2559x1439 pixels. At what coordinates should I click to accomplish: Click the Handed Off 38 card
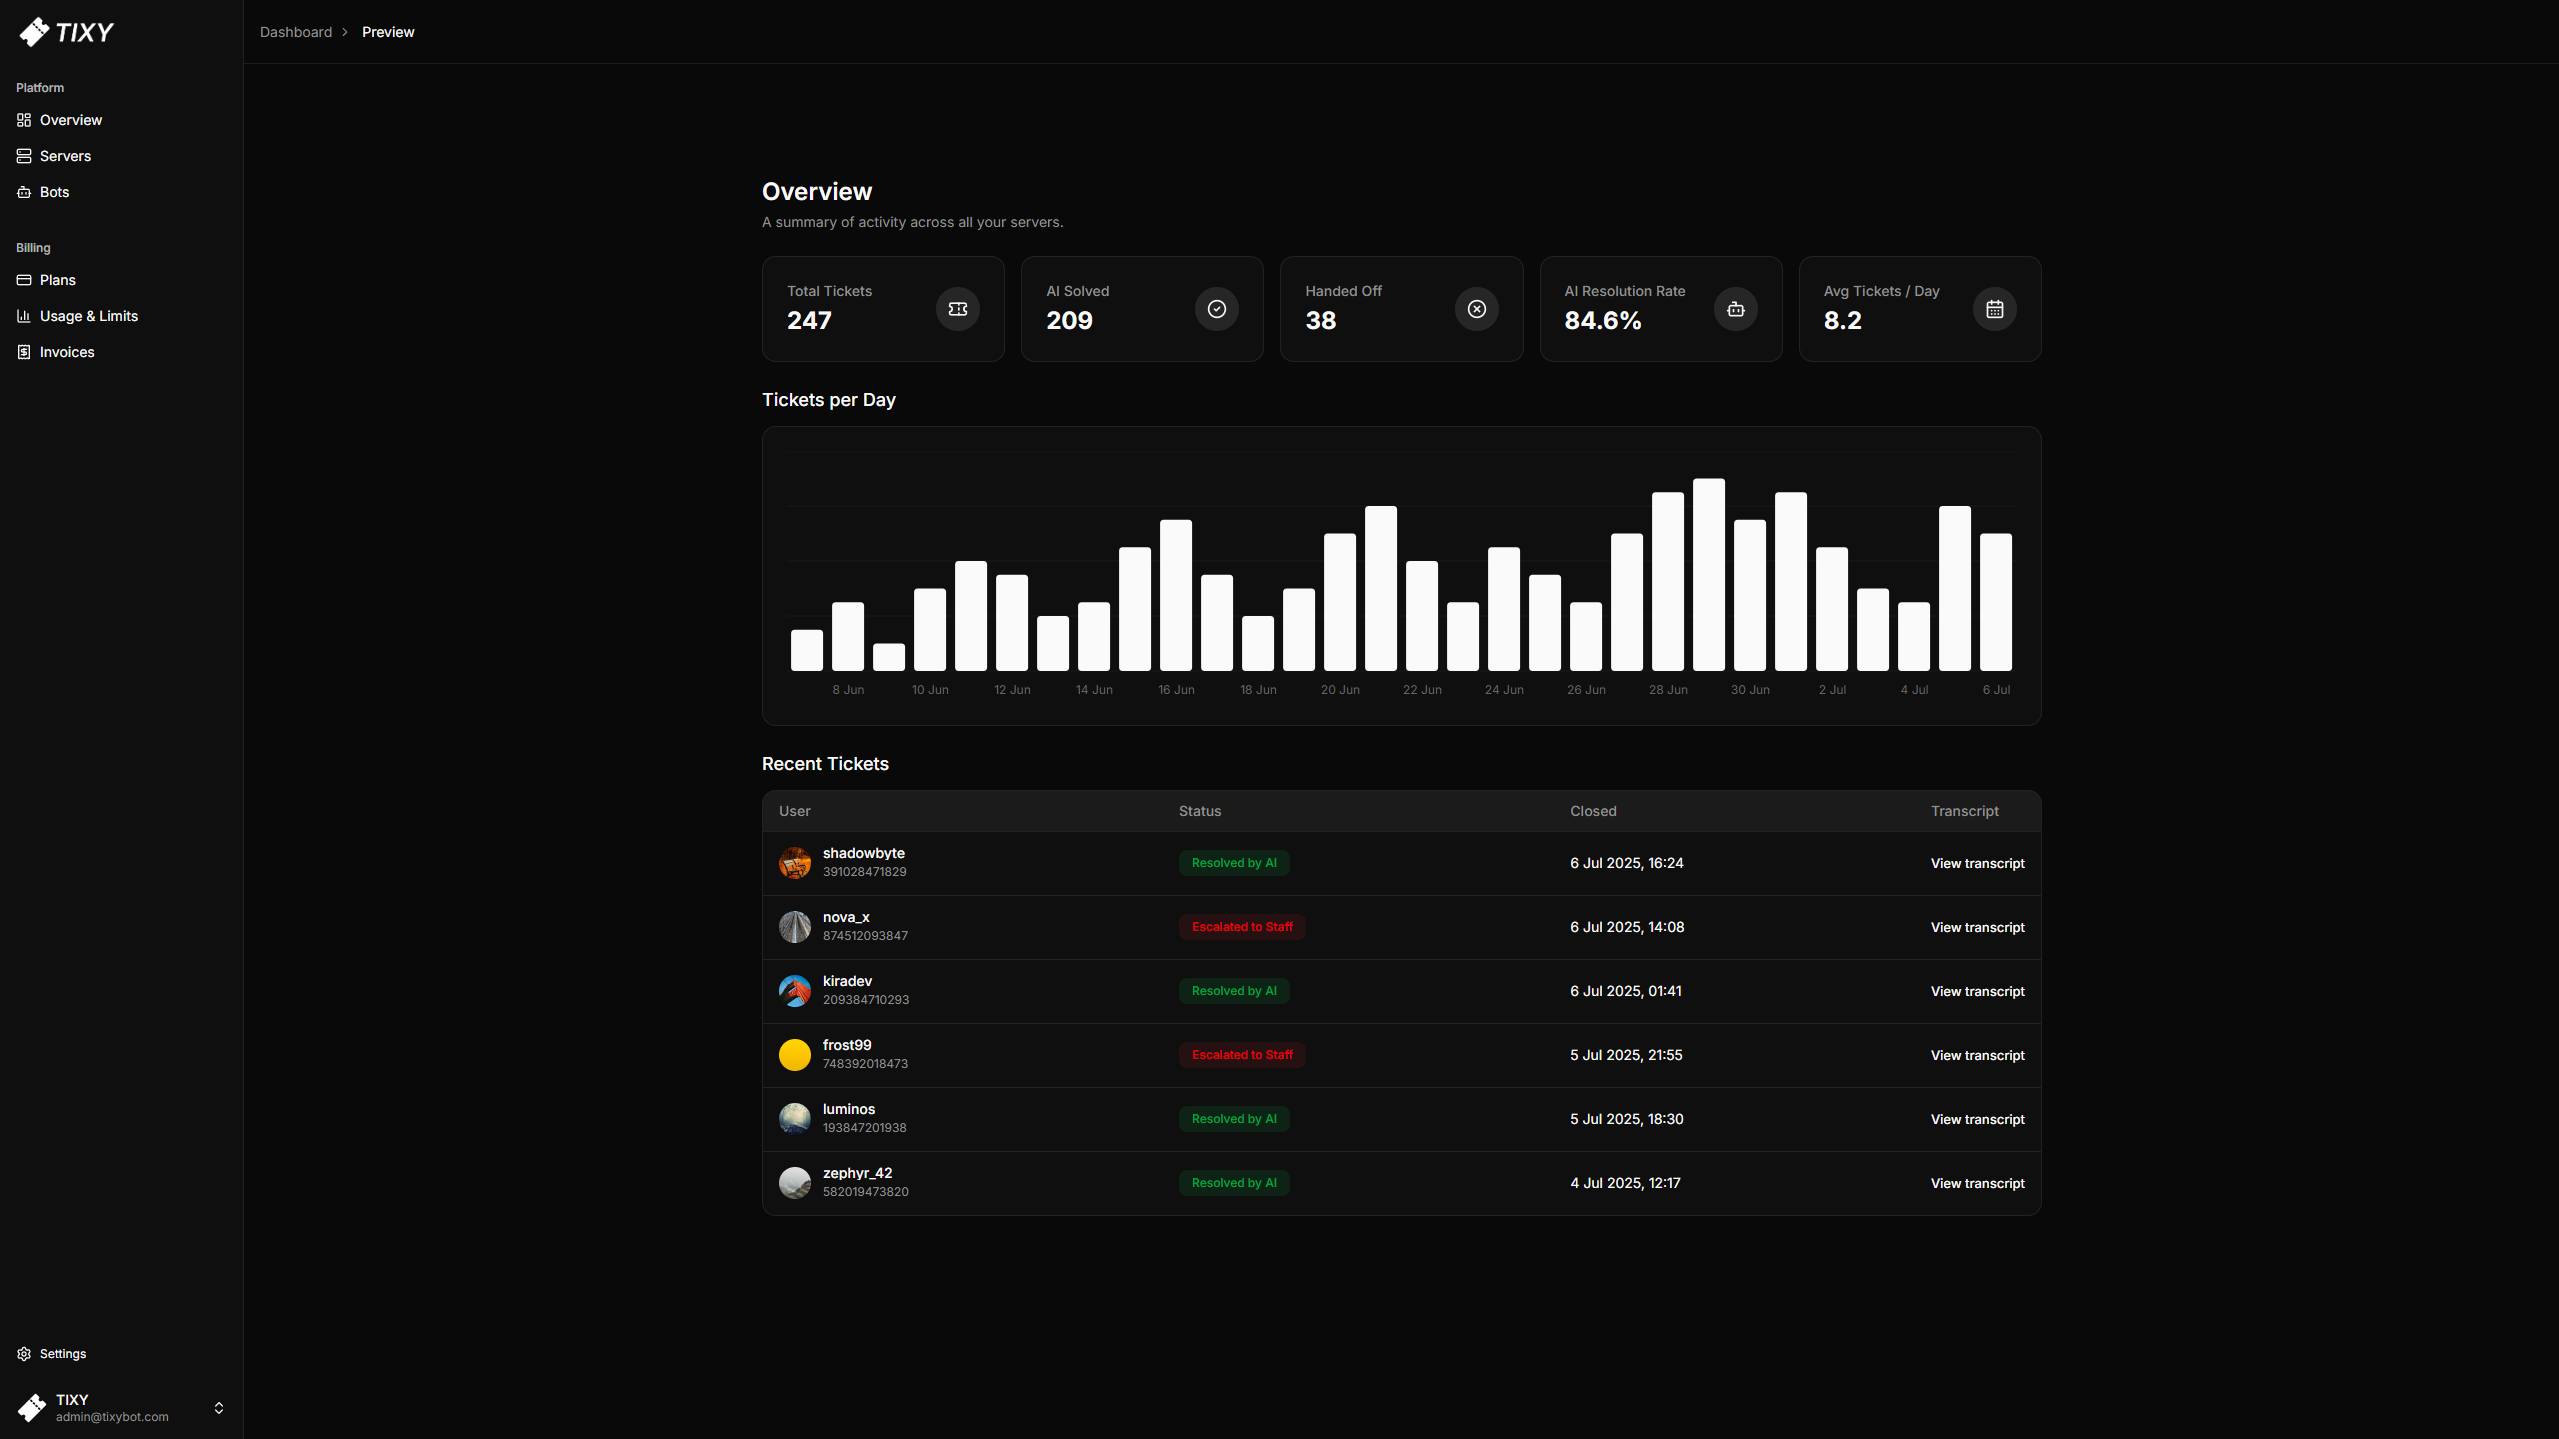tap(1401, 309)
